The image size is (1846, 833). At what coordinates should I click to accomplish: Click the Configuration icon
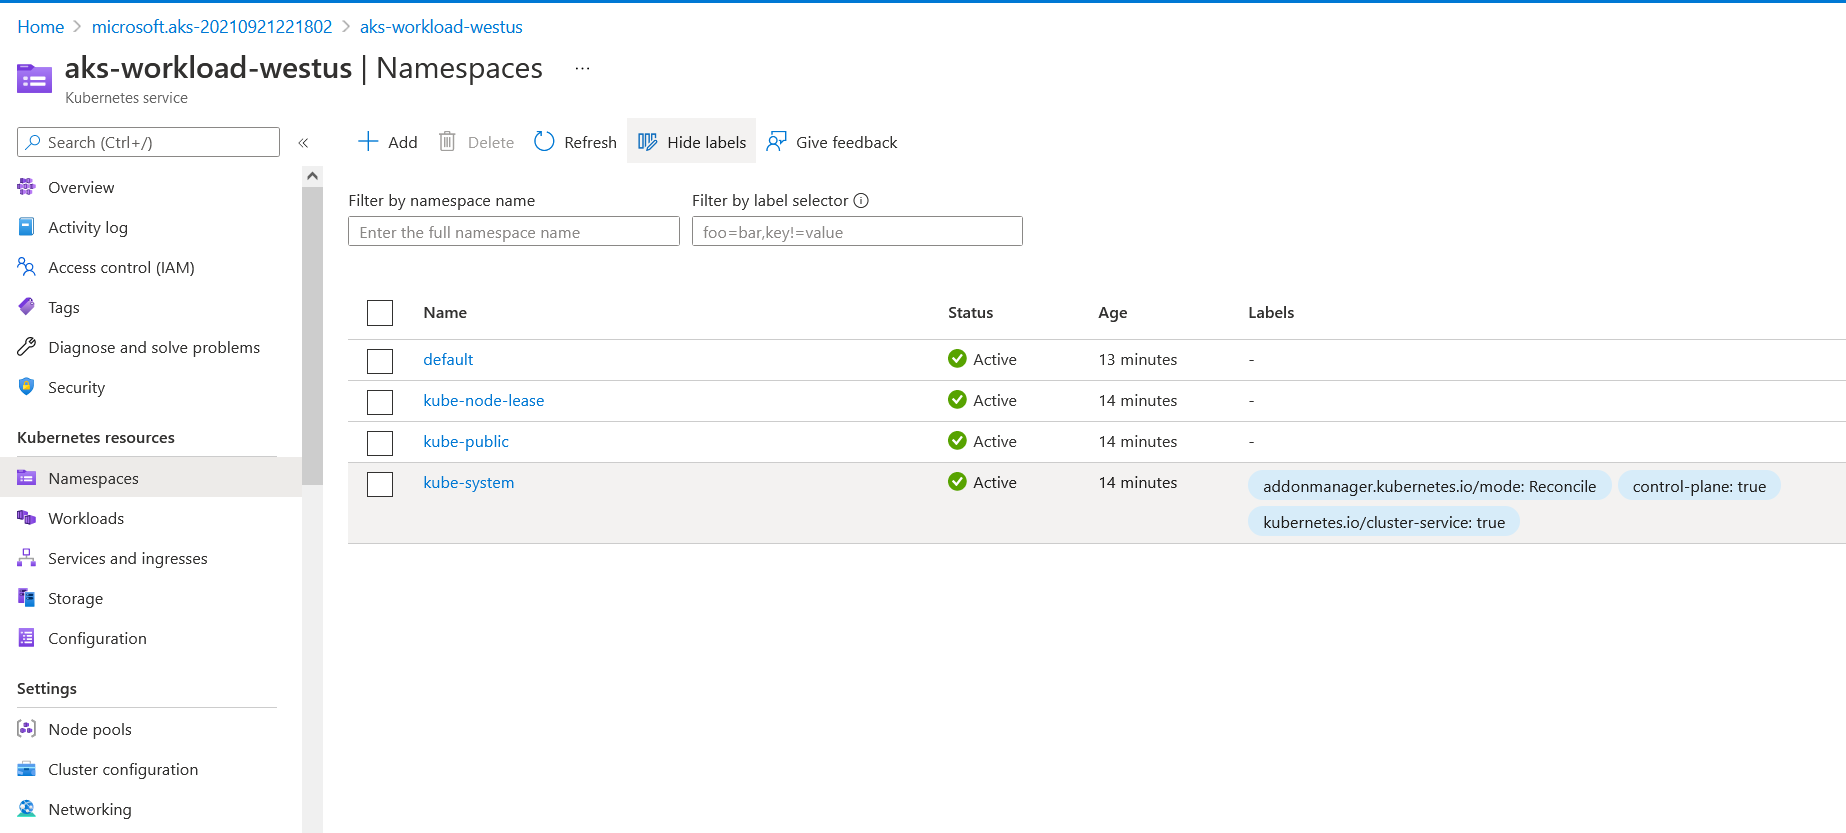27,638
